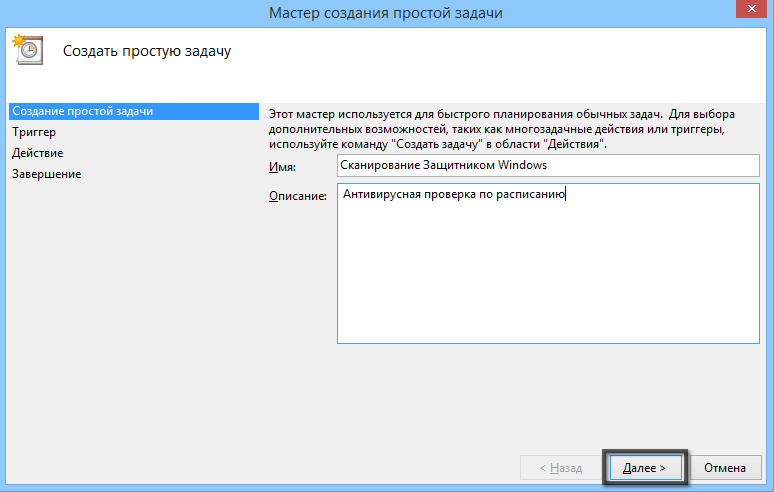Click the task scheduler clock icon
Viewport: 774px width, 492px height.
tap(28, 49)
